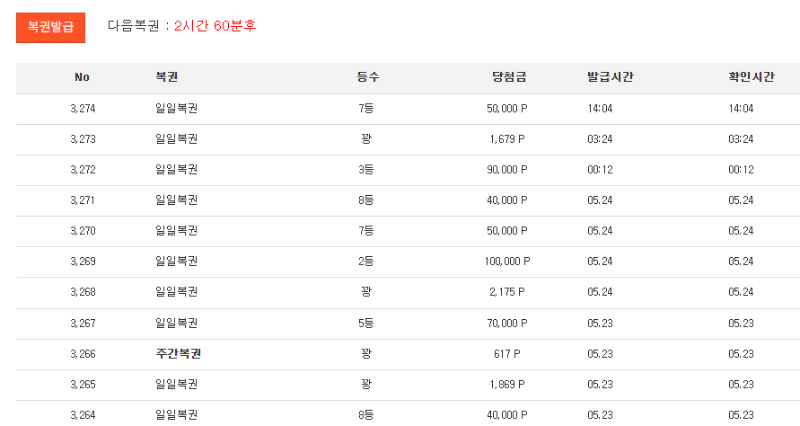Viewport: 800px width, 426px height.
Task: Click 5등 rank in row 3,267
Action: 366,323
